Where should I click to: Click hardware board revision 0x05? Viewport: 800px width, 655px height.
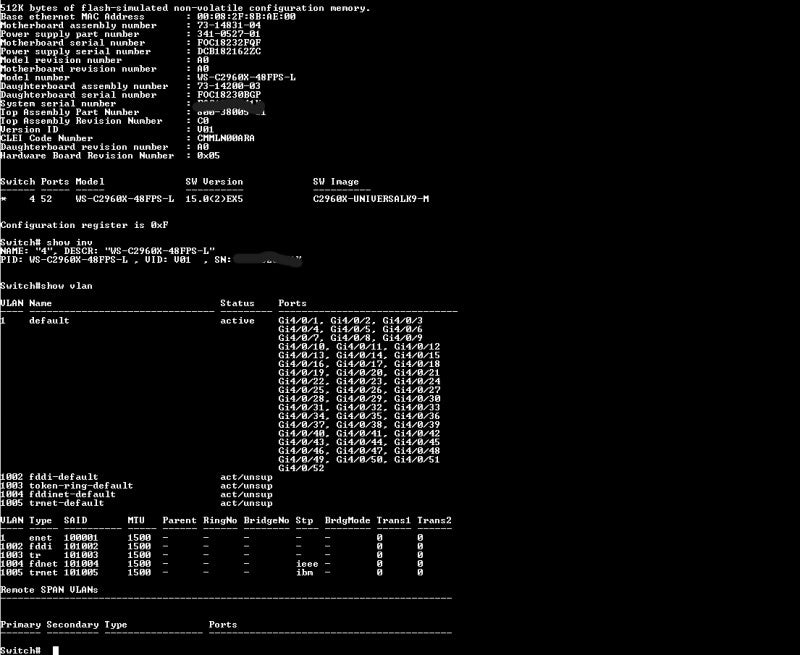pyautogui.click(x=209, y=156)
